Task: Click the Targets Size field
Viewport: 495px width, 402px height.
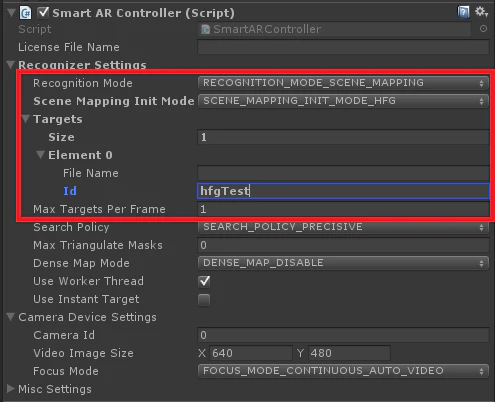Action: tap(343, 137)
